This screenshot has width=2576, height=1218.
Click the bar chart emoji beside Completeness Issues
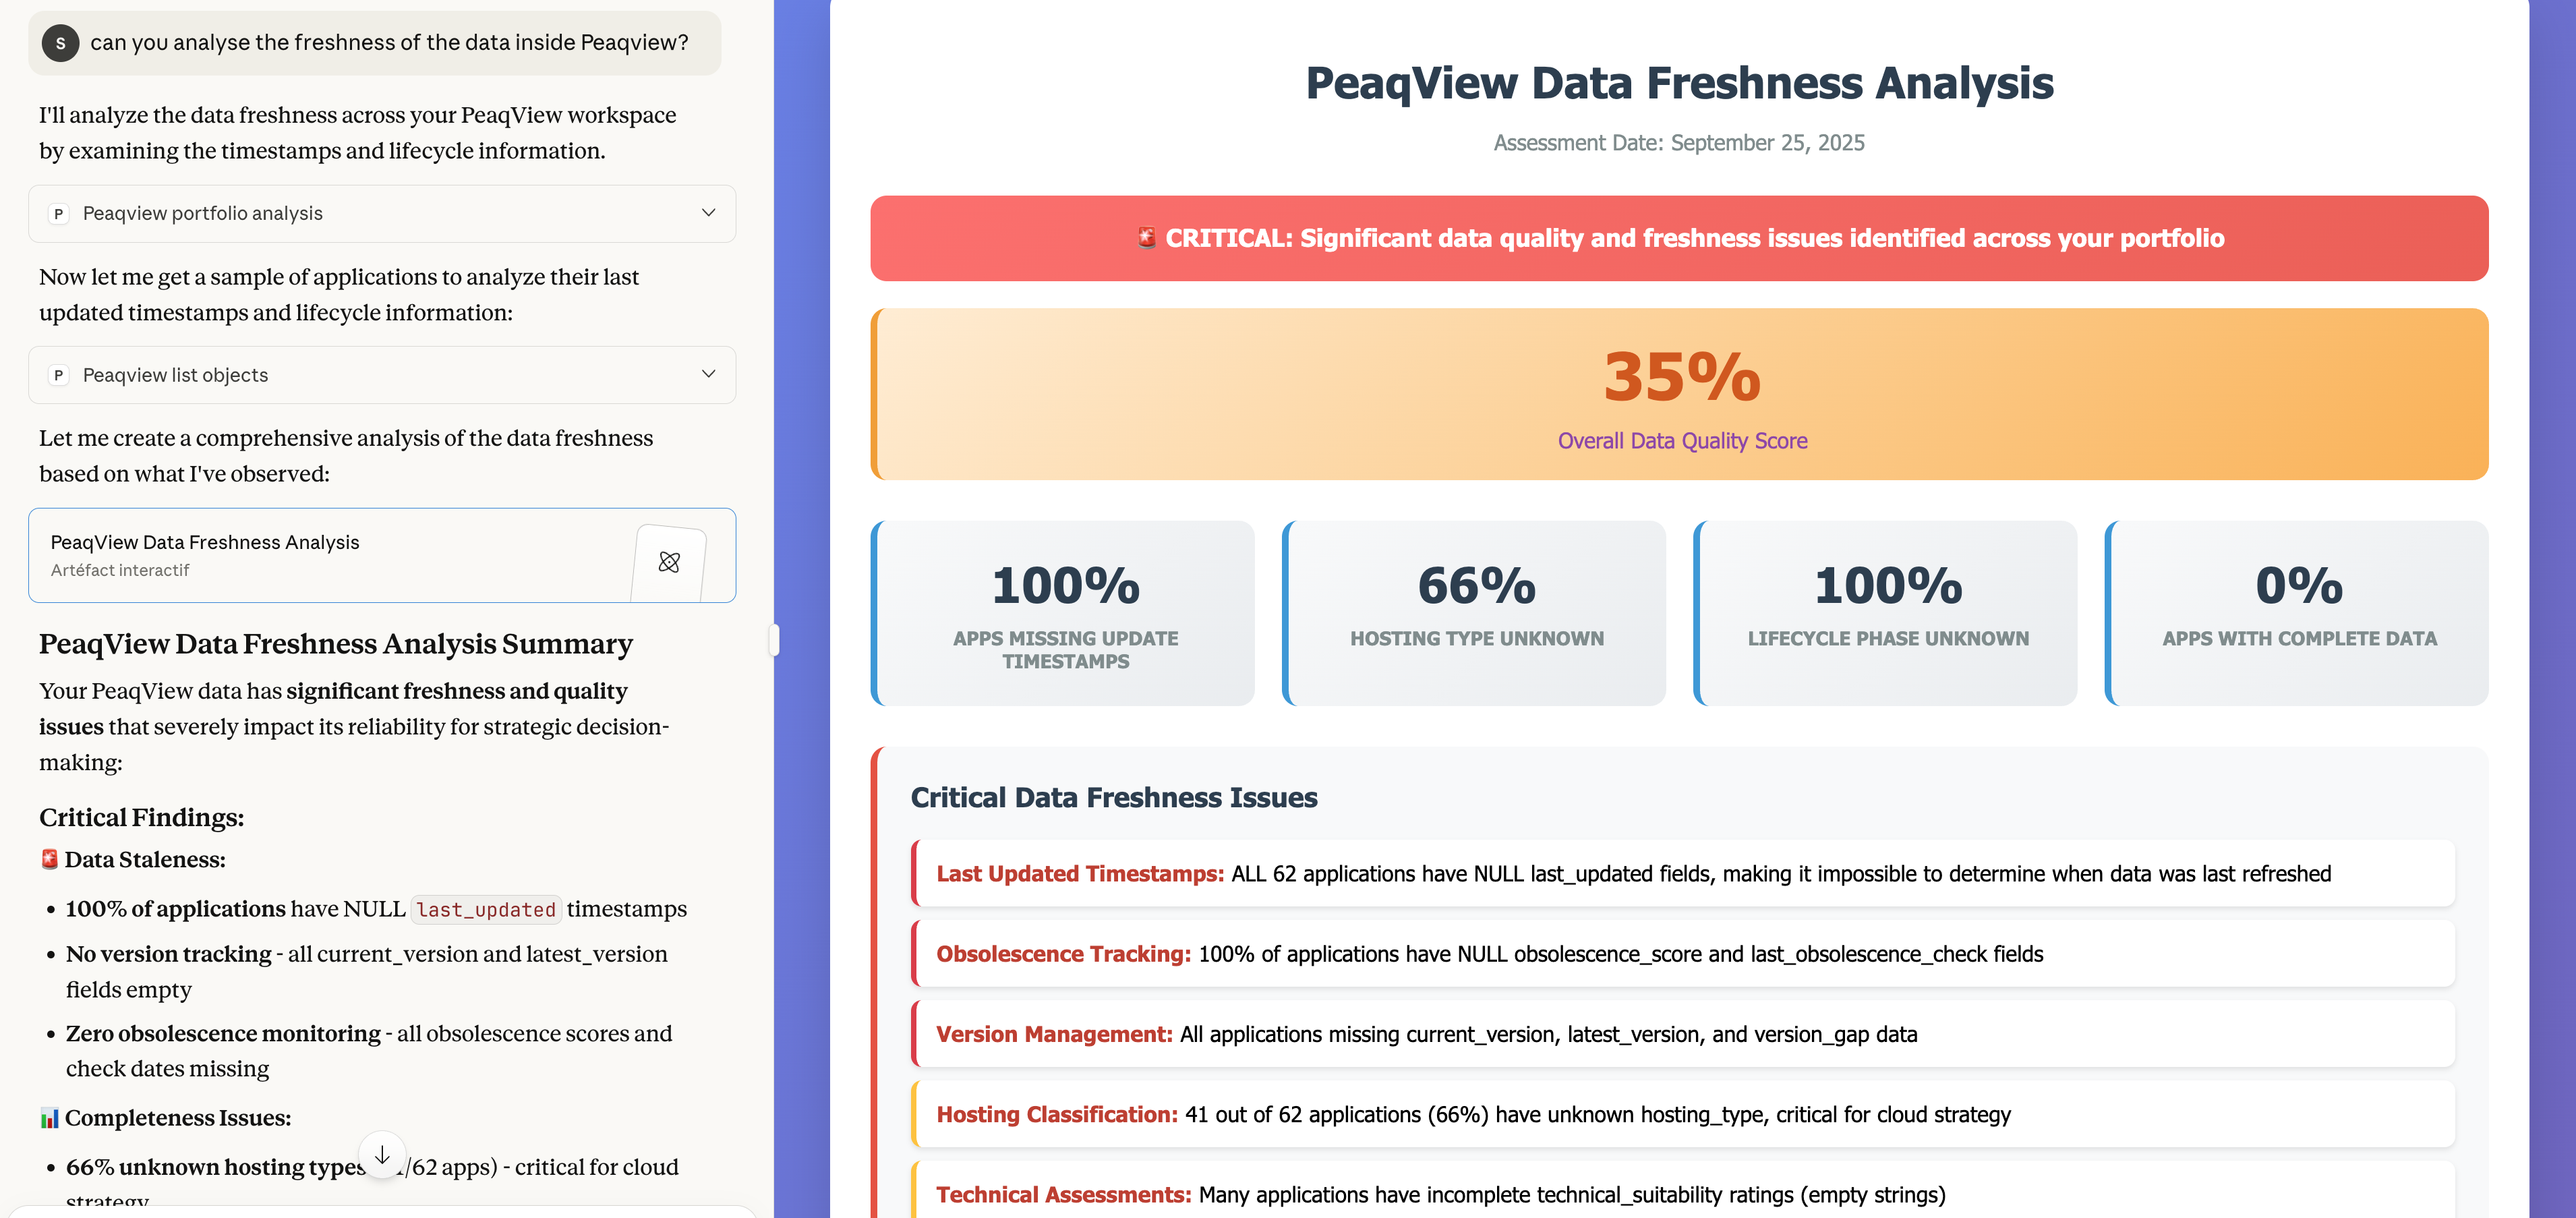pos(49,1118)
